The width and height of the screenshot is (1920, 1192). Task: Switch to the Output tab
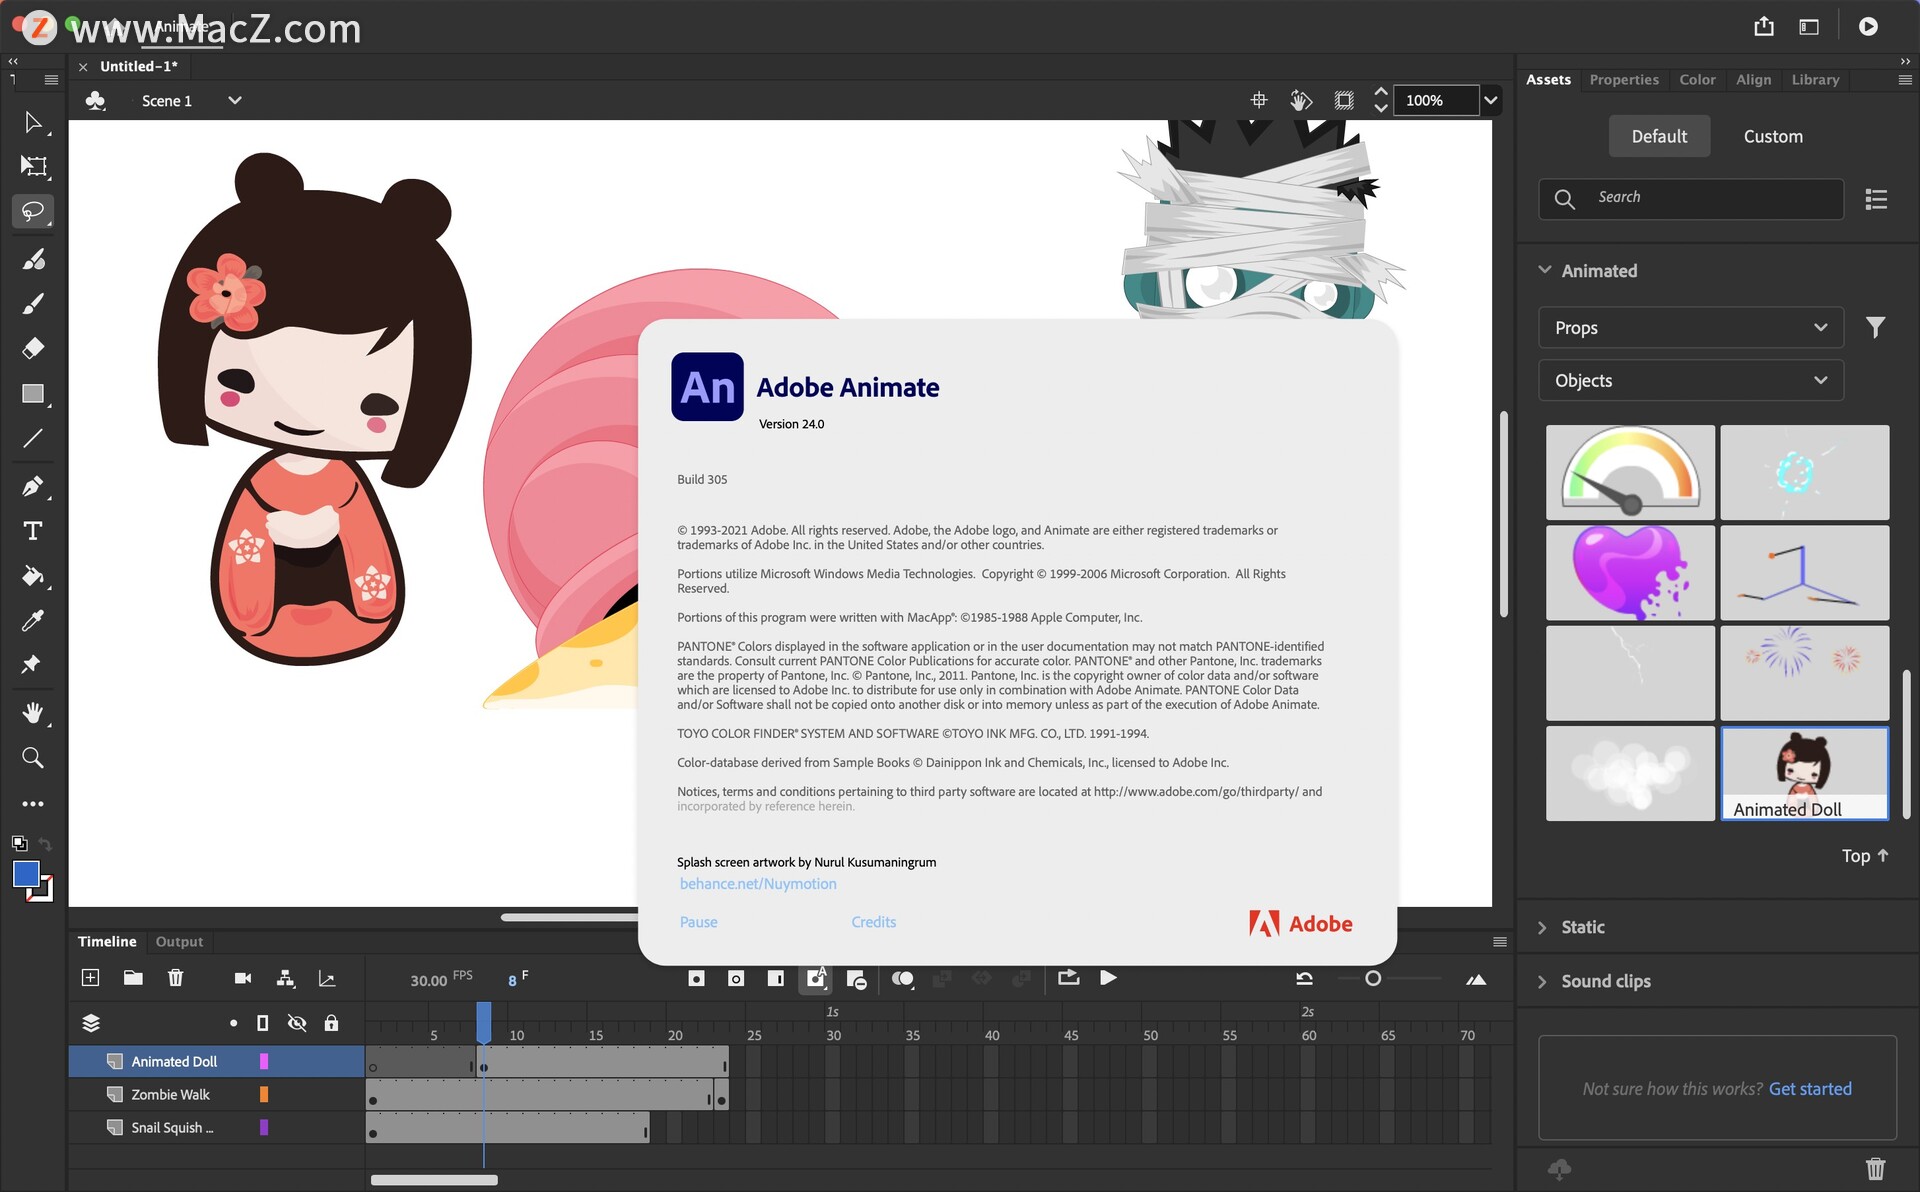click(179, 941)
